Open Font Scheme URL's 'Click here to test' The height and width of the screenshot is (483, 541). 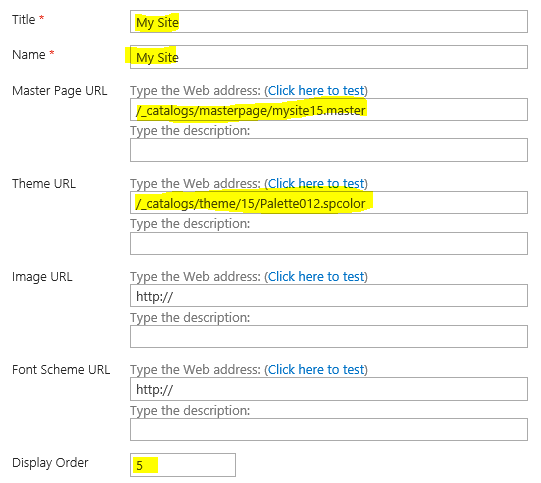tap(316, 369)
